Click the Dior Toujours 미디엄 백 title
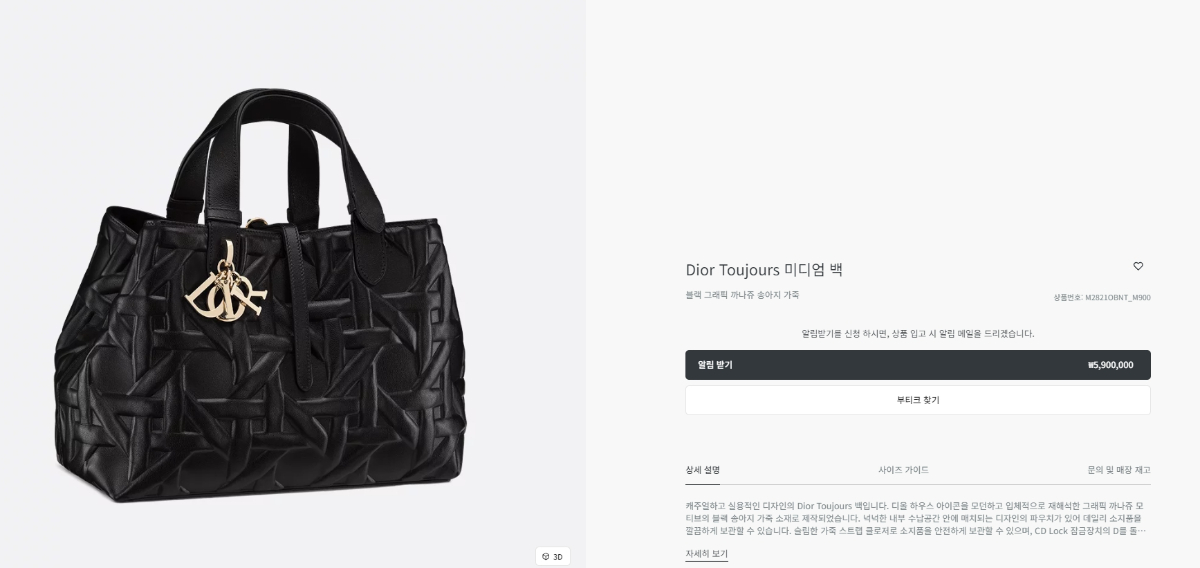The image size is (1200, 568). [764, 269]
